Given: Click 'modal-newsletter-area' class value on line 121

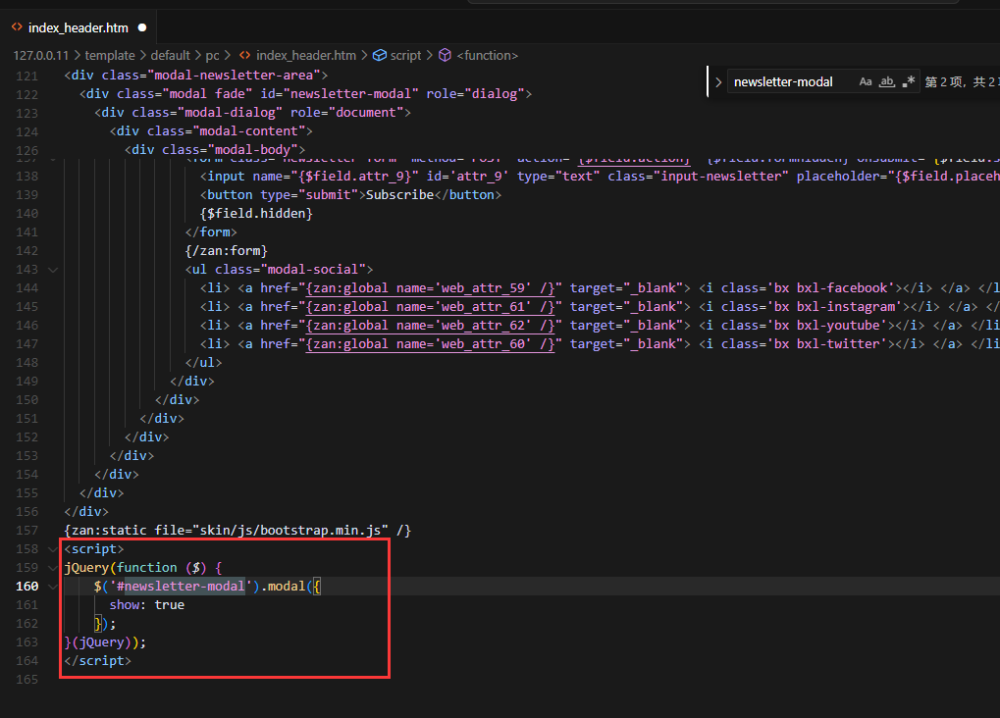Looking at the screenshot, I should point(233,75).
